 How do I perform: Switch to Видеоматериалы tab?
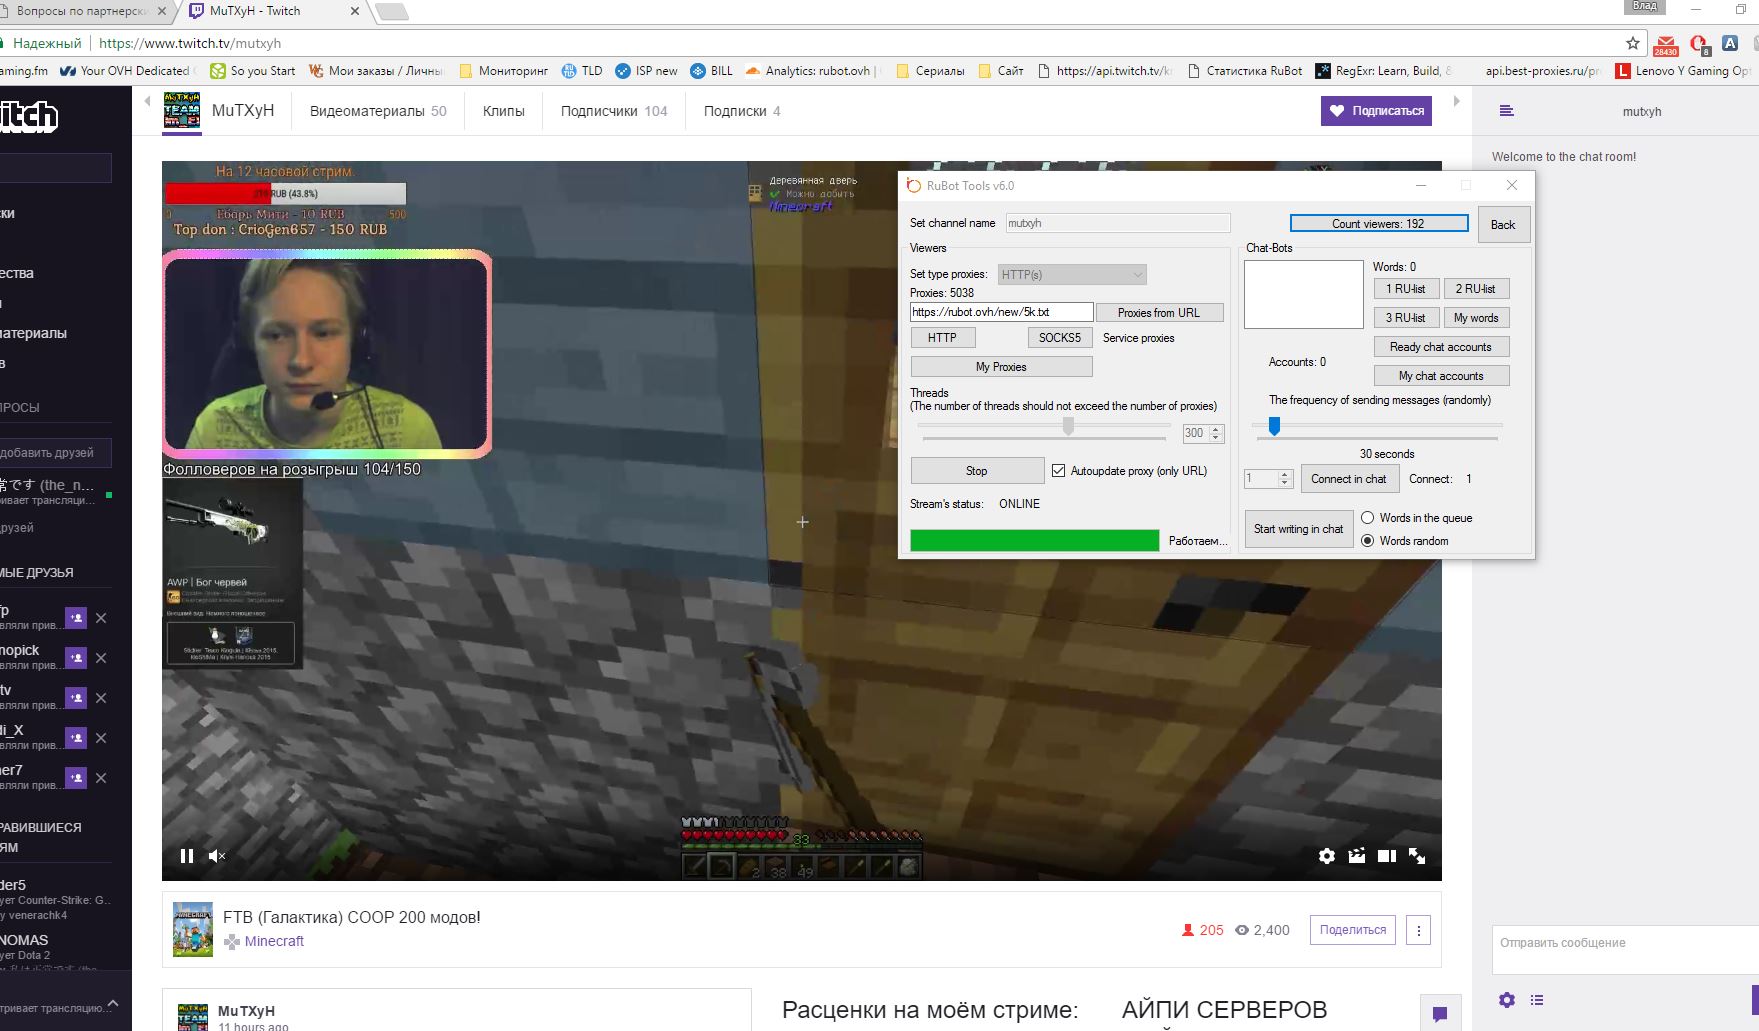tap(377, 111)
